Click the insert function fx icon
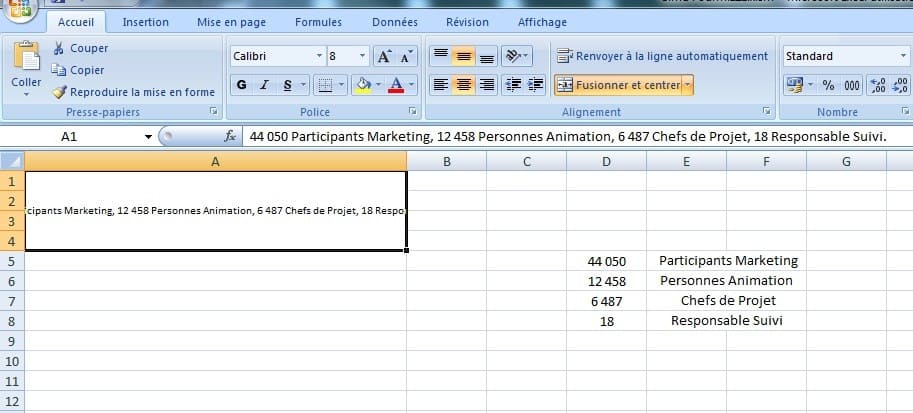 [230, 135]
